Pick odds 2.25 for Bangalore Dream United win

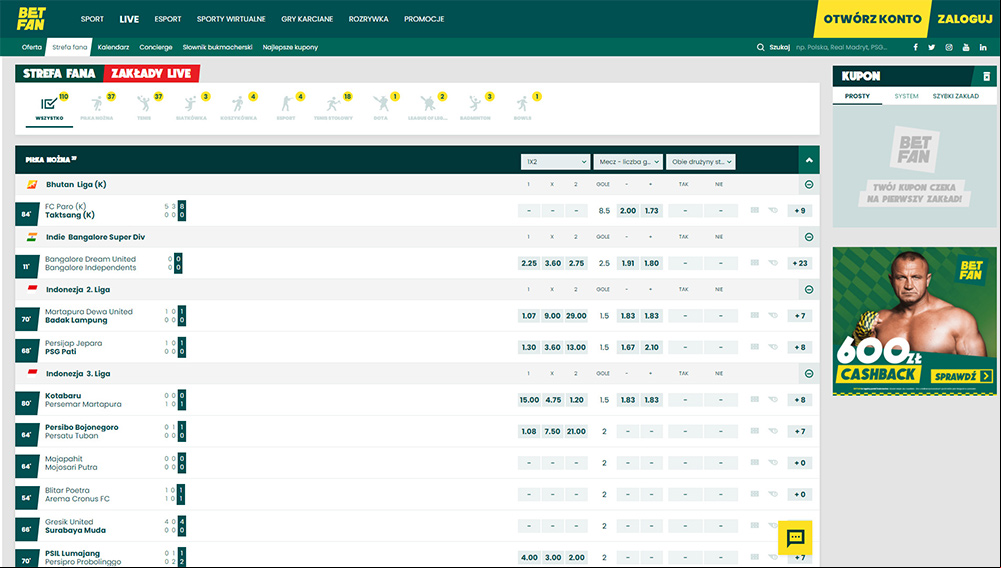pos(529,263)
